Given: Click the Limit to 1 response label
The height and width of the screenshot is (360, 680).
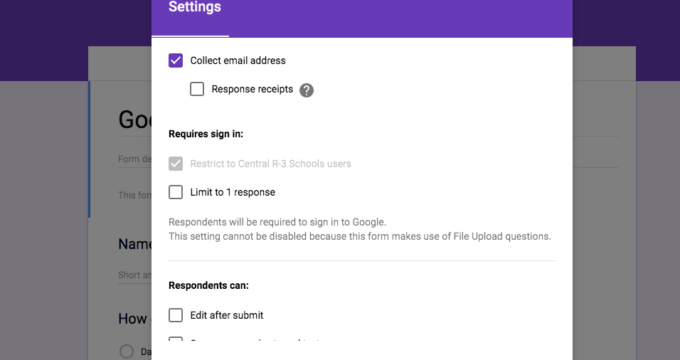Looking at the screenshot, I should (x=232, y=192).
